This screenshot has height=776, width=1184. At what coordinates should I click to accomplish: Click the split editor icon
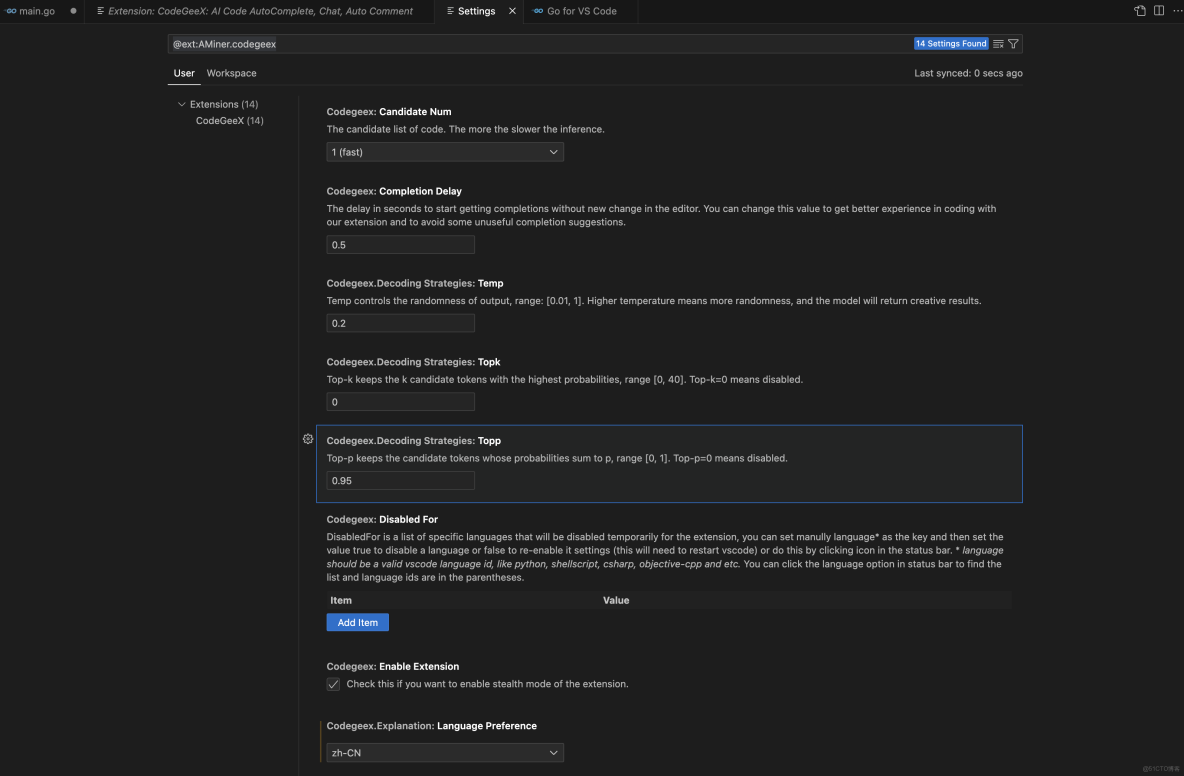[x=1158, y=11]
